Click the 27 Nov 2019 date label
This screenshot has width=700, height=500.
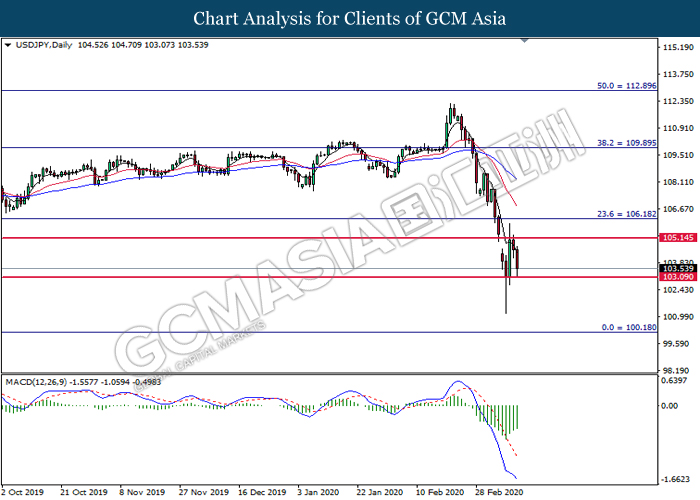(x=204, y=492)
